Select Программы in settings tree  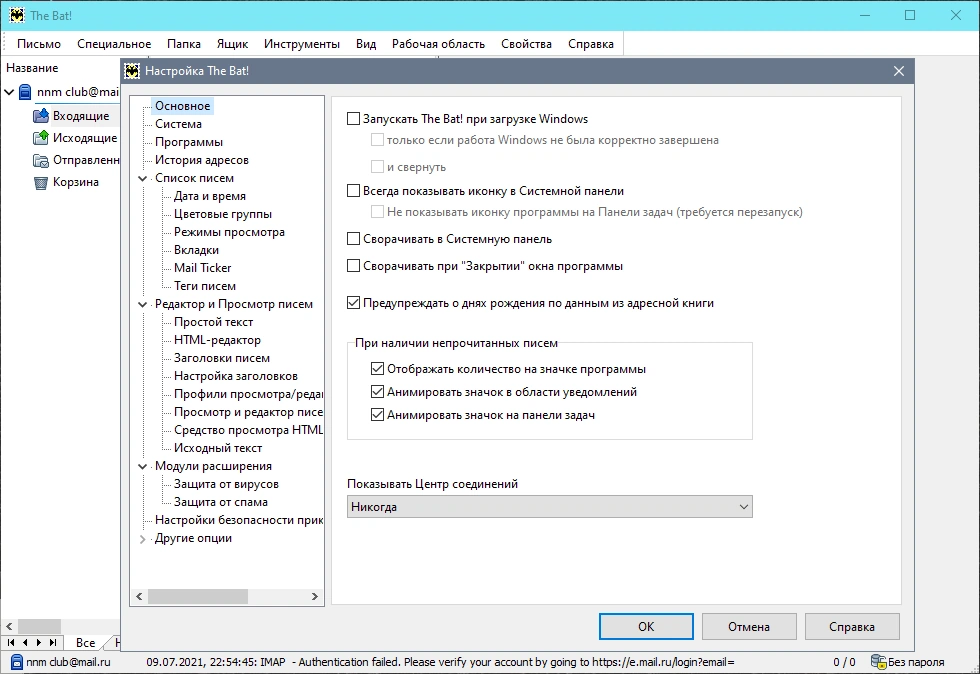point(189,142)
